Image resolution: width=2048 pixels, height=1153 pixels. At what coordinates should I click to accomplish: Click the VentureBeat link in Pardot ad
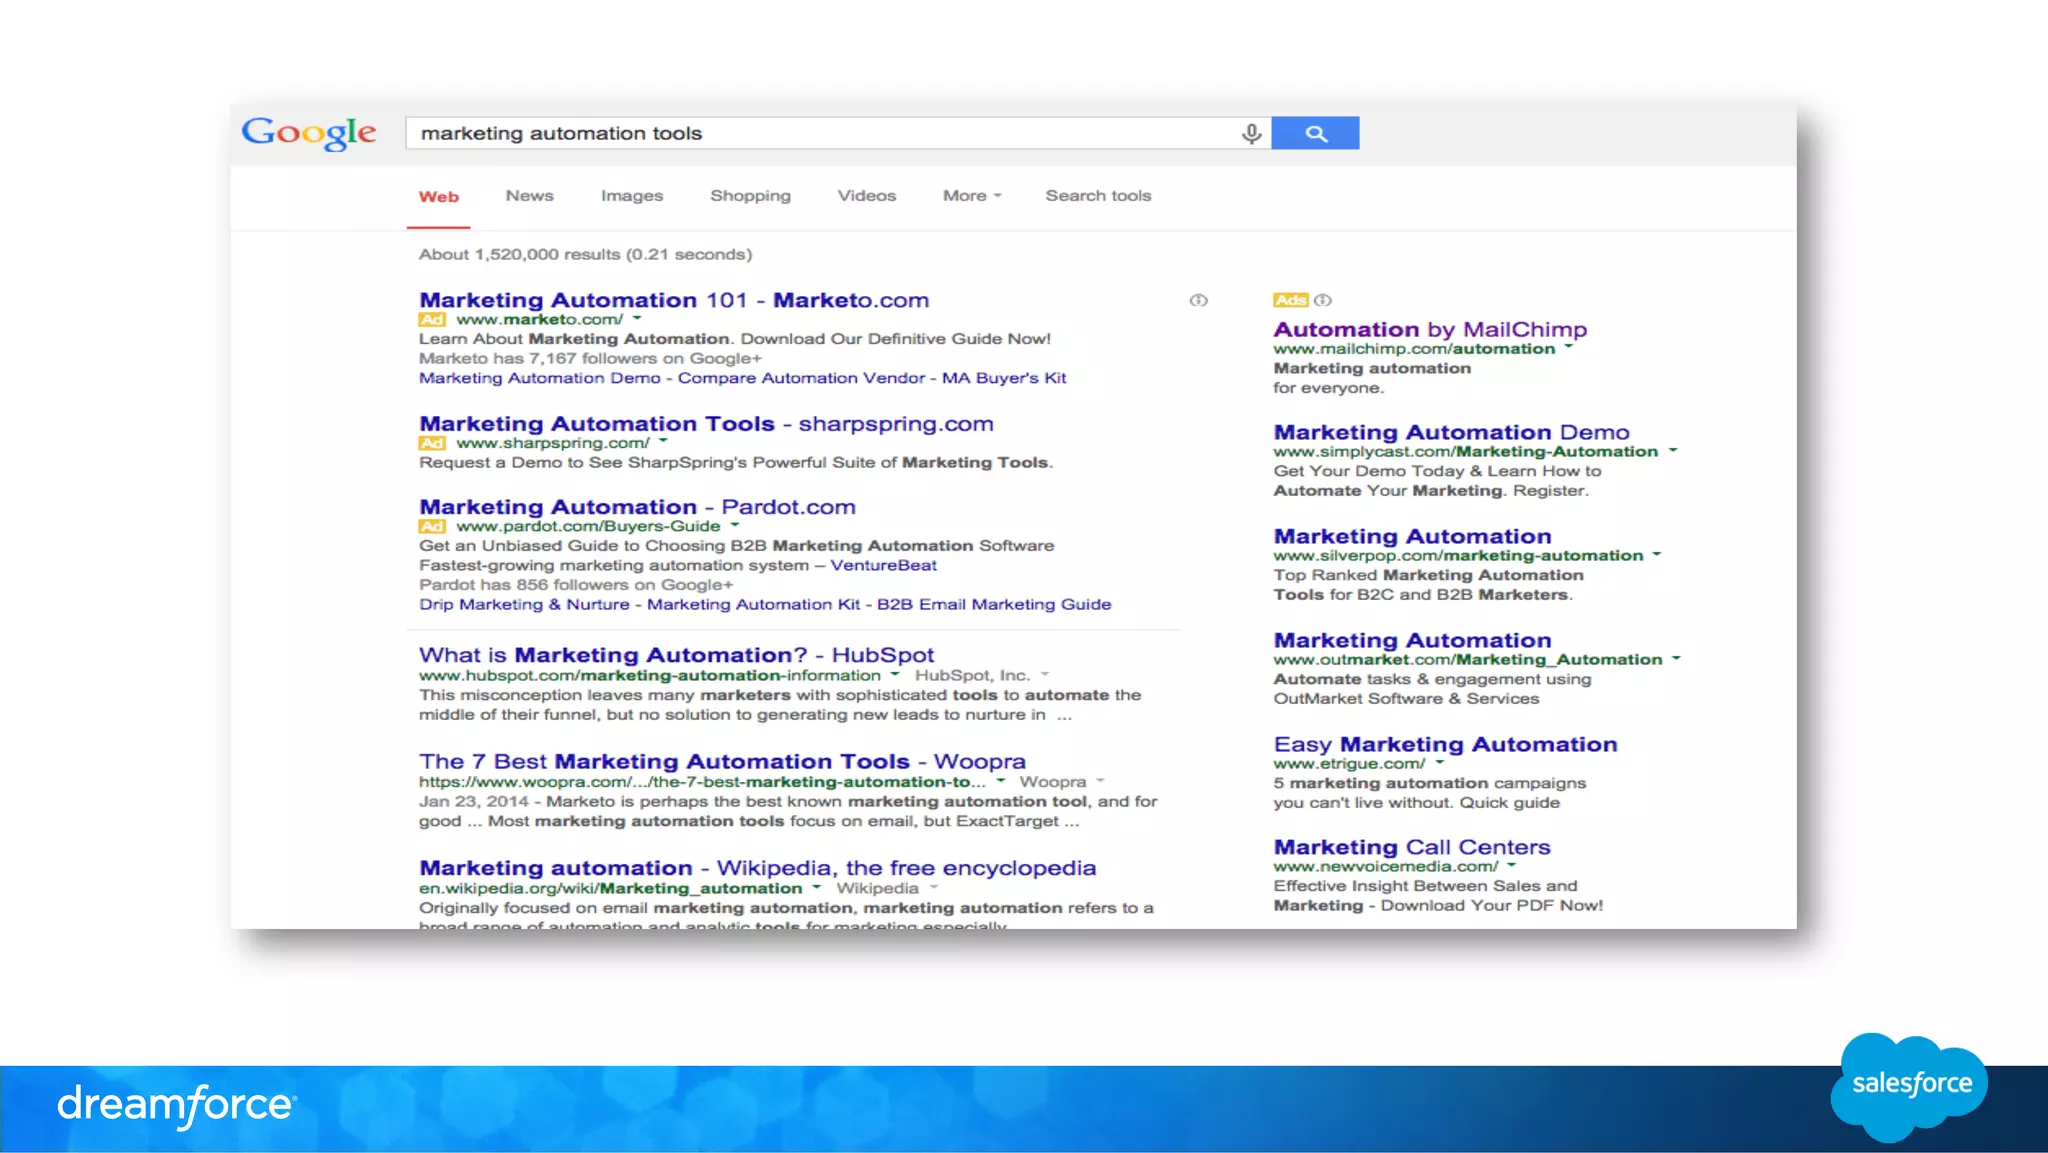point(883,565)
